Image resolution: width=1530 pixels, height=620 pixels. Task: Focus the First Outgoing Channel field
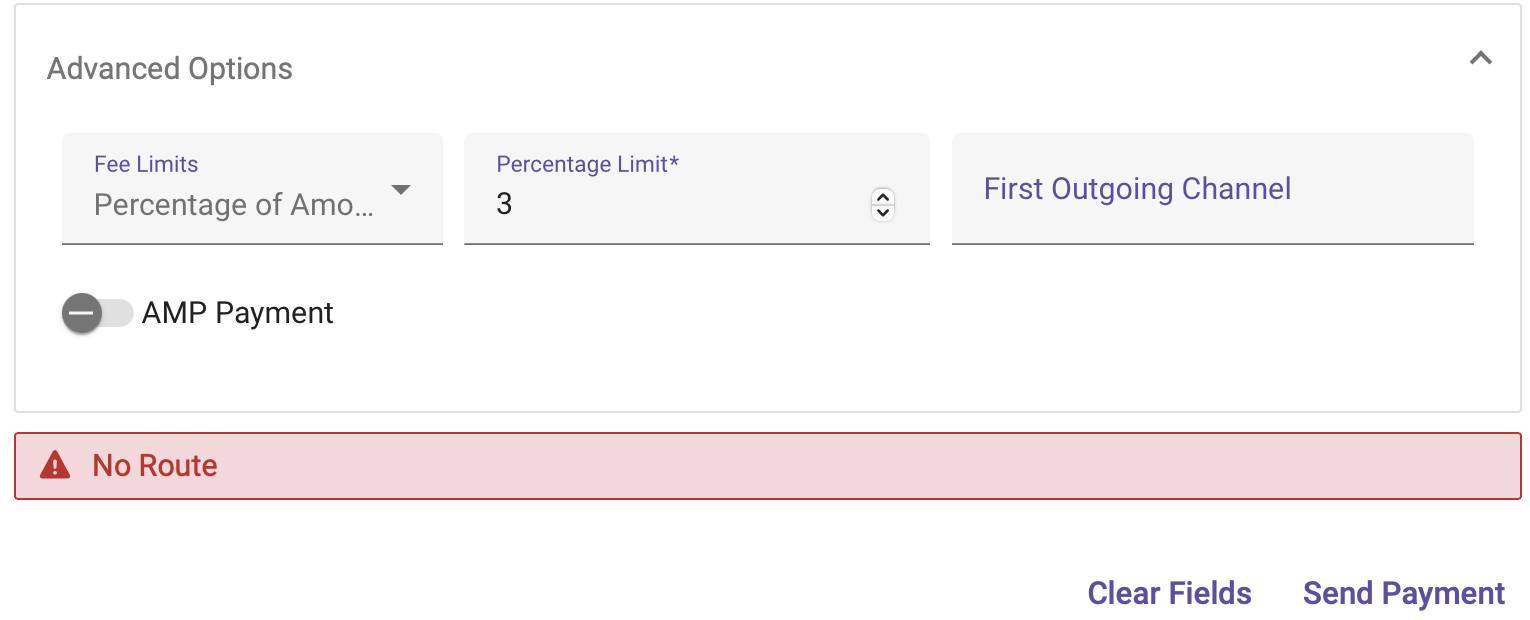pyautogui.click(x=1212, y=189)
